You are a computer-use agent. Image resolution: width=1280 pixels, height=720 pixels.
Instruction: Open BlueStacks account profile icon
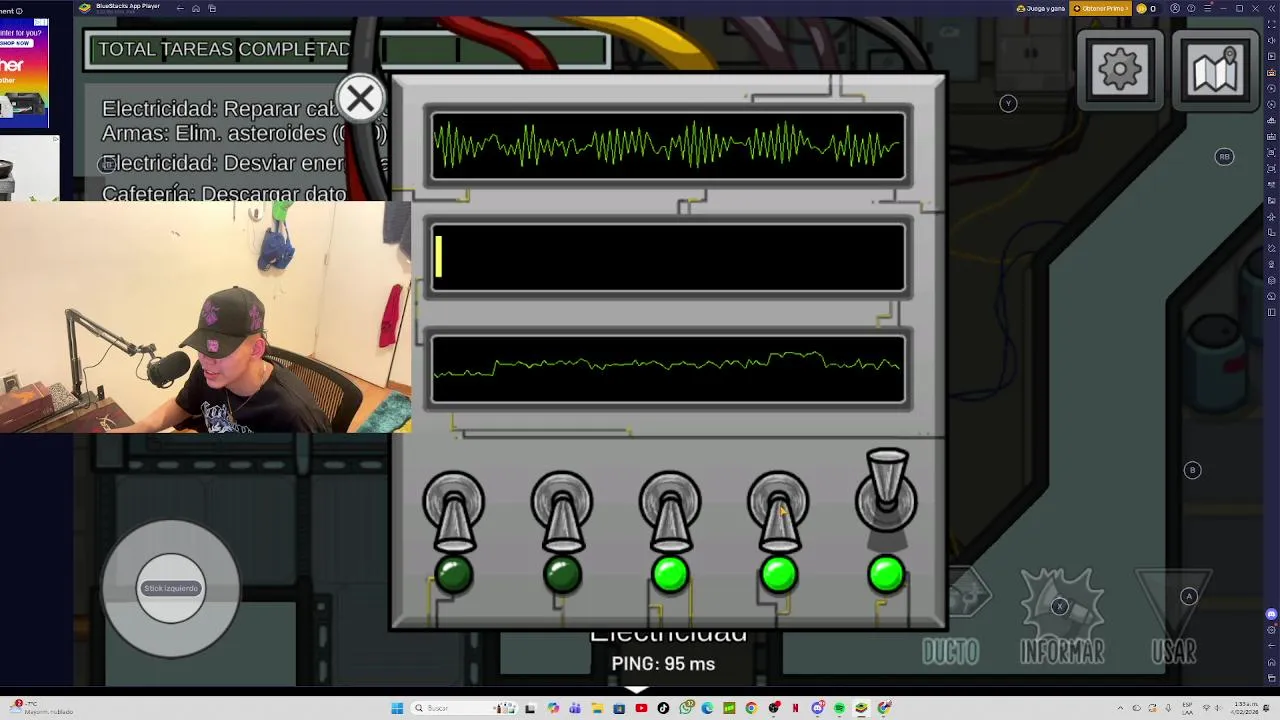coord(1175,8)
